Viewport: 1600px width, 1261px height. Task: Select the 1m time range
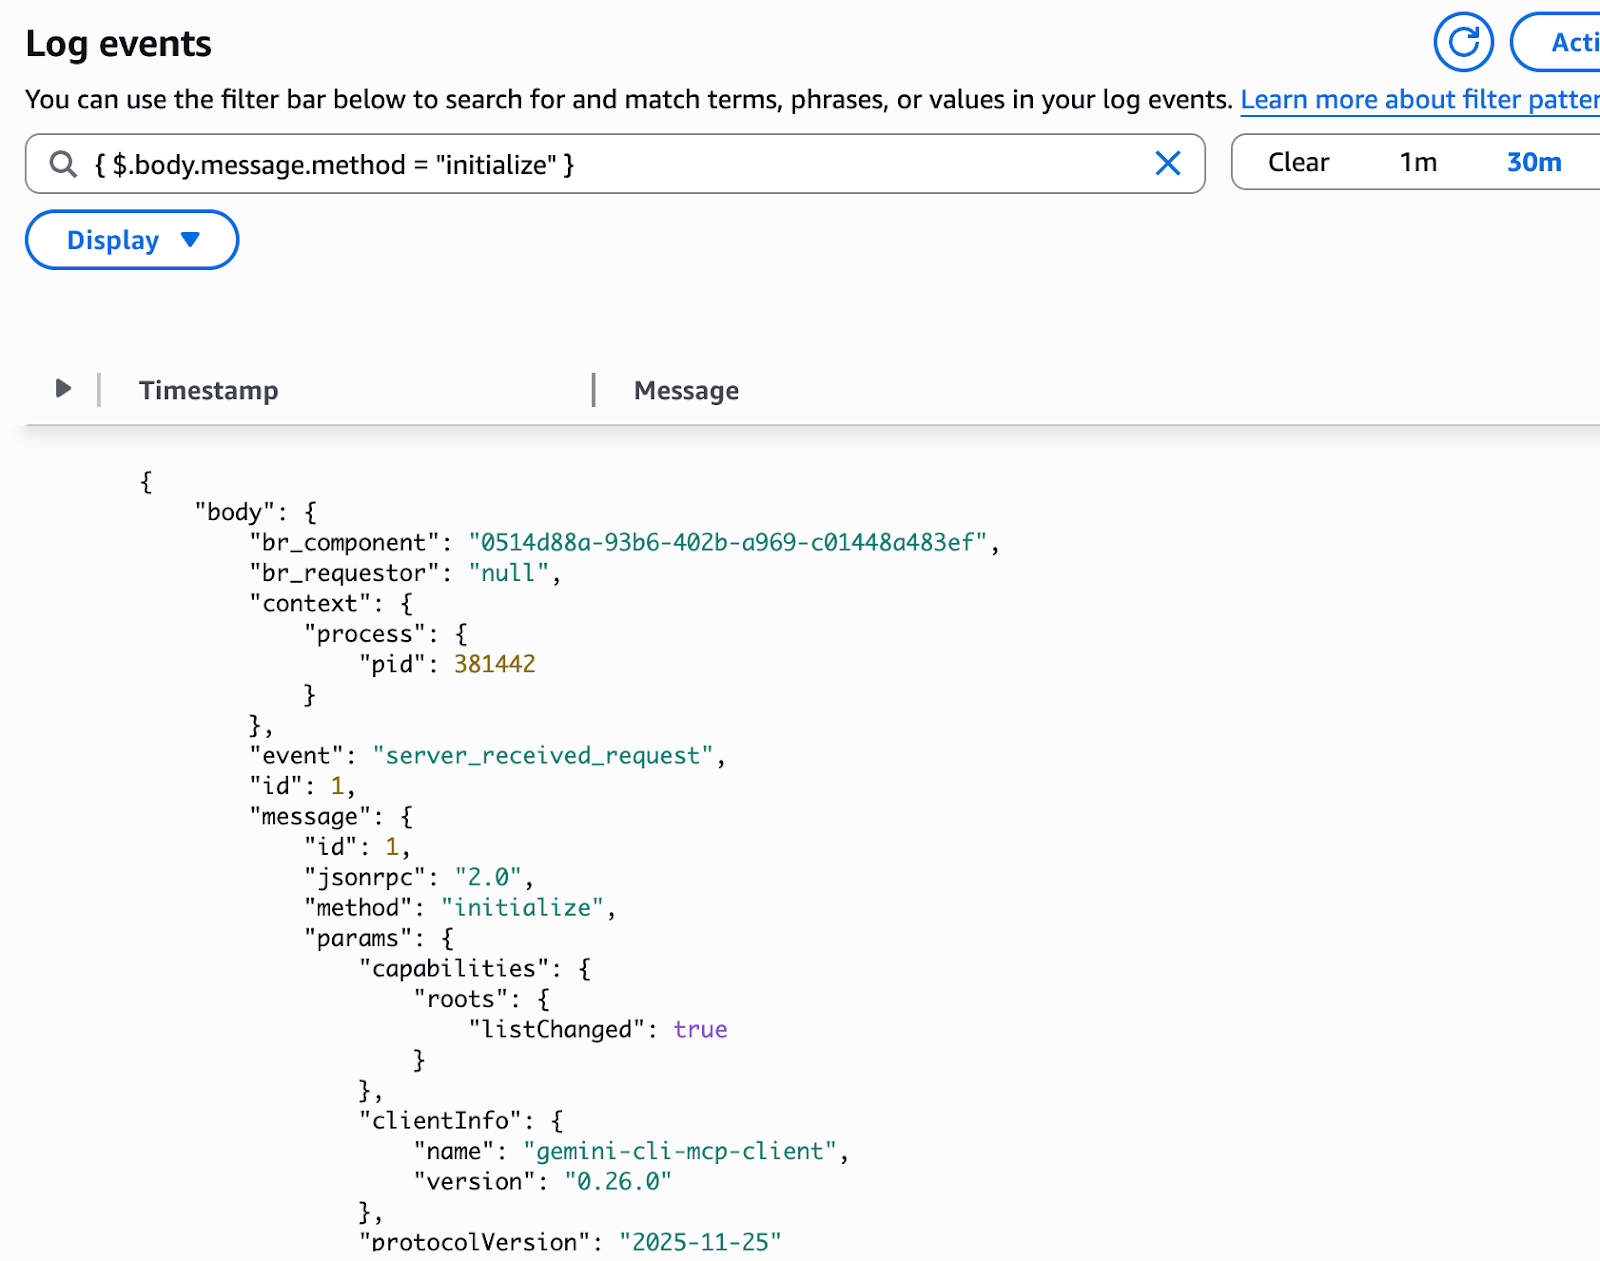click(x=1417, y=162)
